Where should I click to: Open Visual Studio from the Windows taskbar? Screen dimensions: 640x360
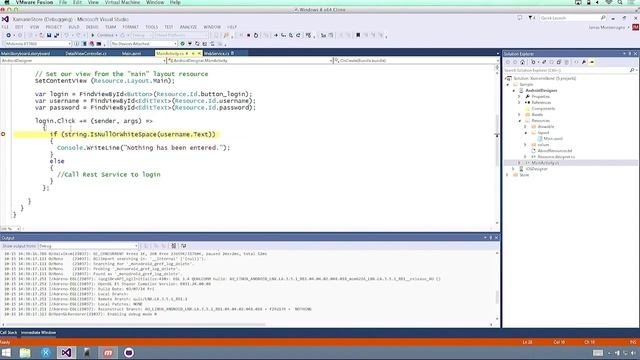point(66,353)
